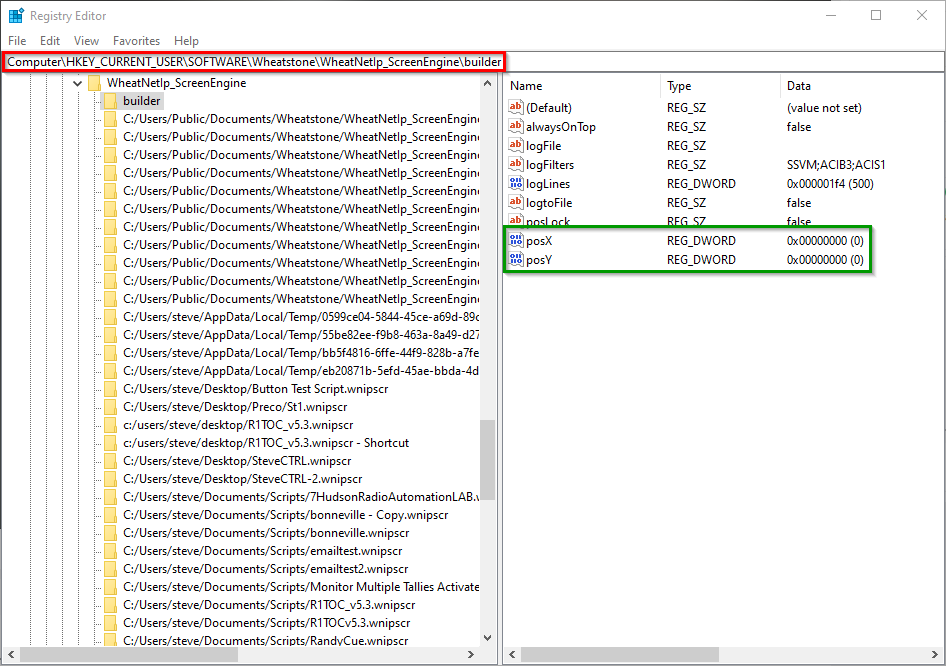Click the tree pane scroll down arrow
Screen dimensions: 946x666
click(488, 637)
